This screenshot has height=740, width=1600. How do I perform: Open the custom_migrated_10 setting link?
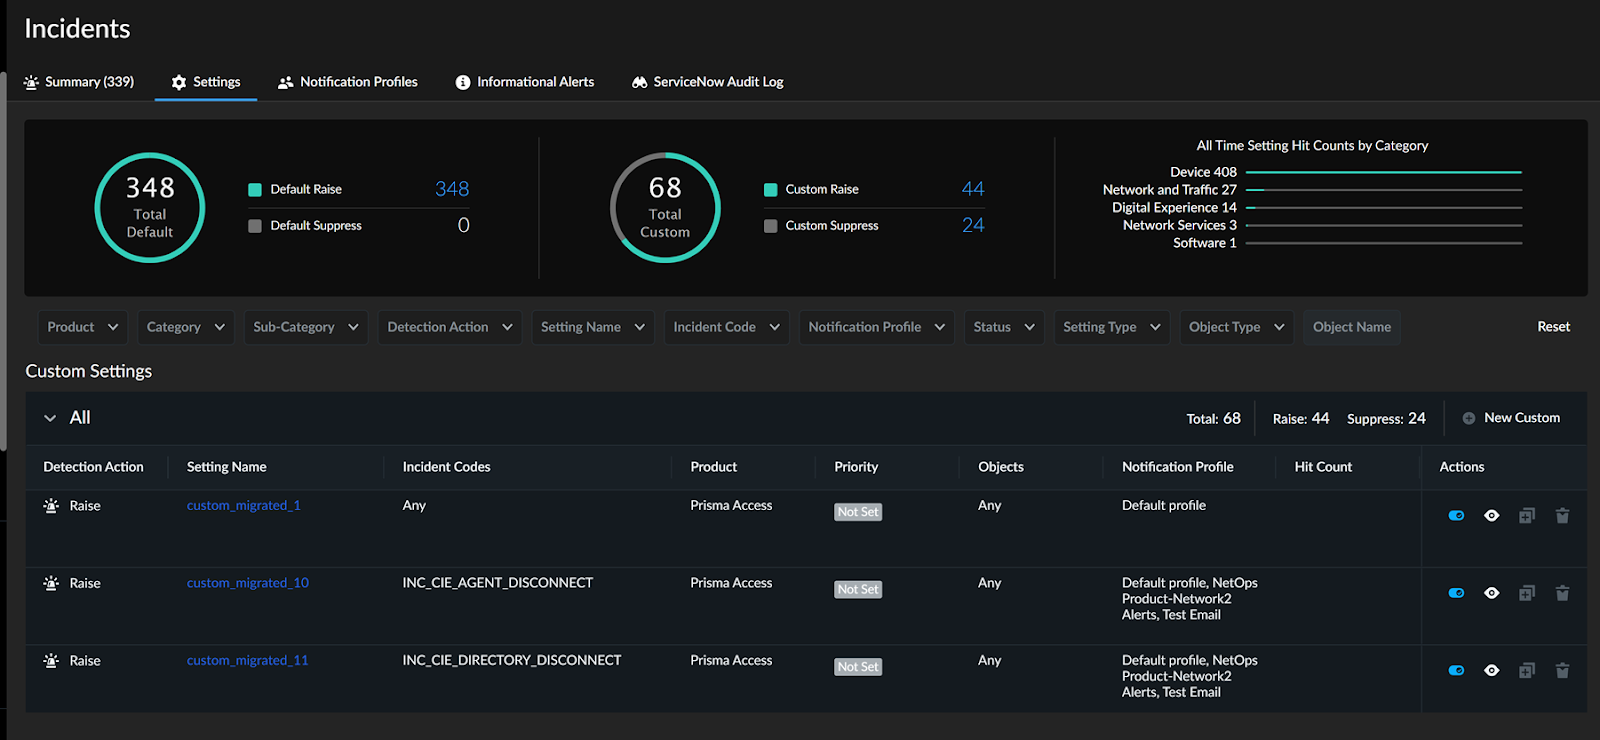coord(248,583)
